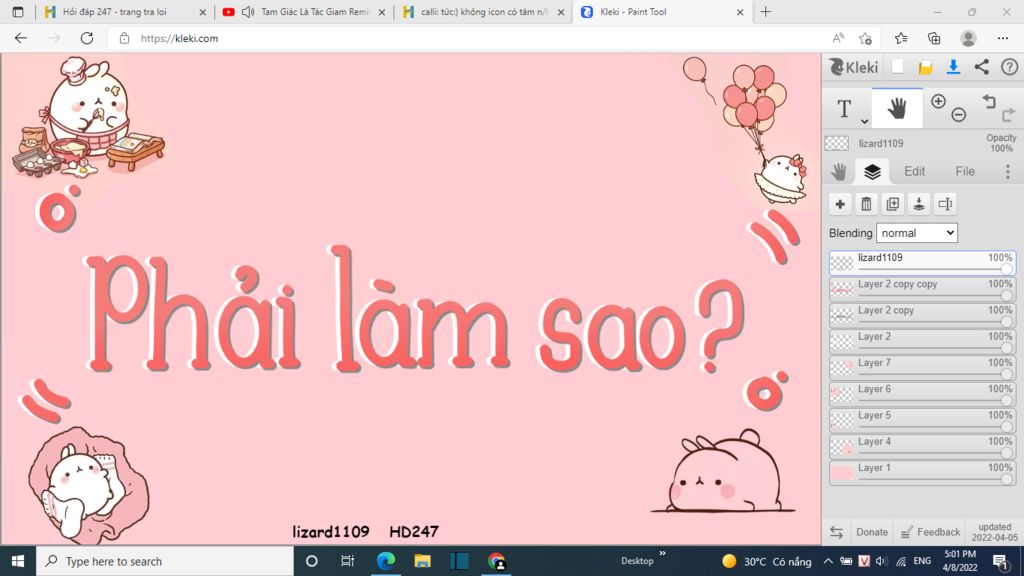Image resolution: width=1024 pixels, height=576 pixels.
Task: Select the Layer 2 copy row
Action: (922, 315)
